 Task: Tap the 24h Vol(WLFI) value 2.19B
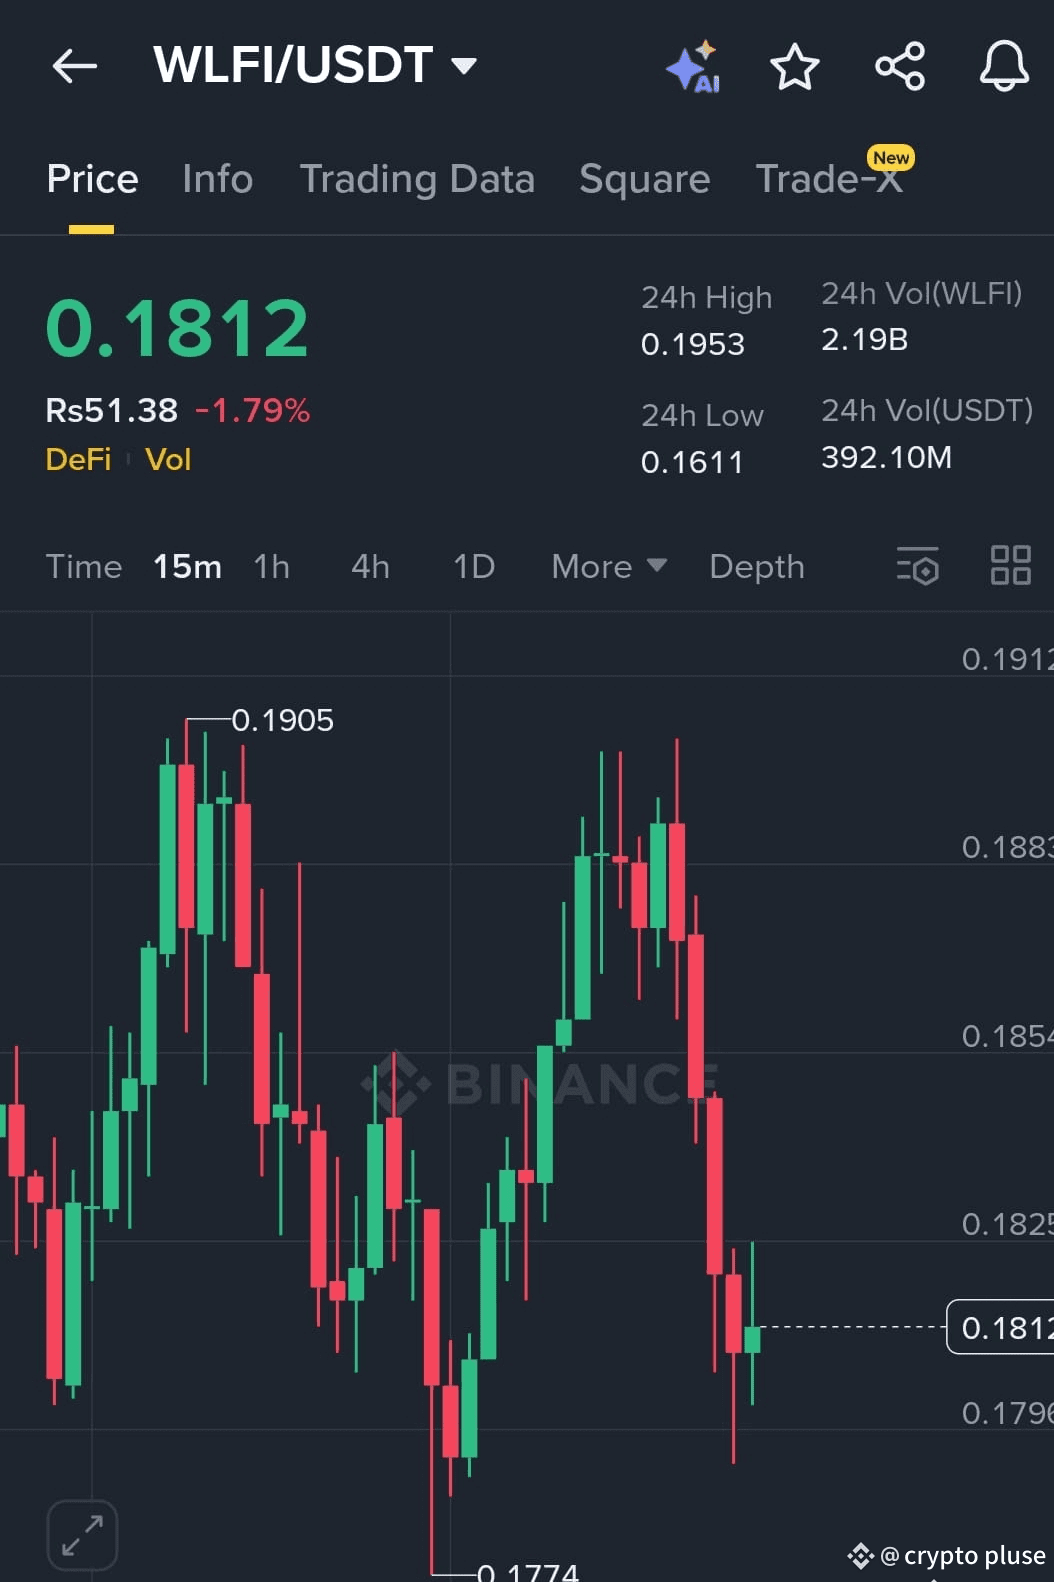click(865, 339)
